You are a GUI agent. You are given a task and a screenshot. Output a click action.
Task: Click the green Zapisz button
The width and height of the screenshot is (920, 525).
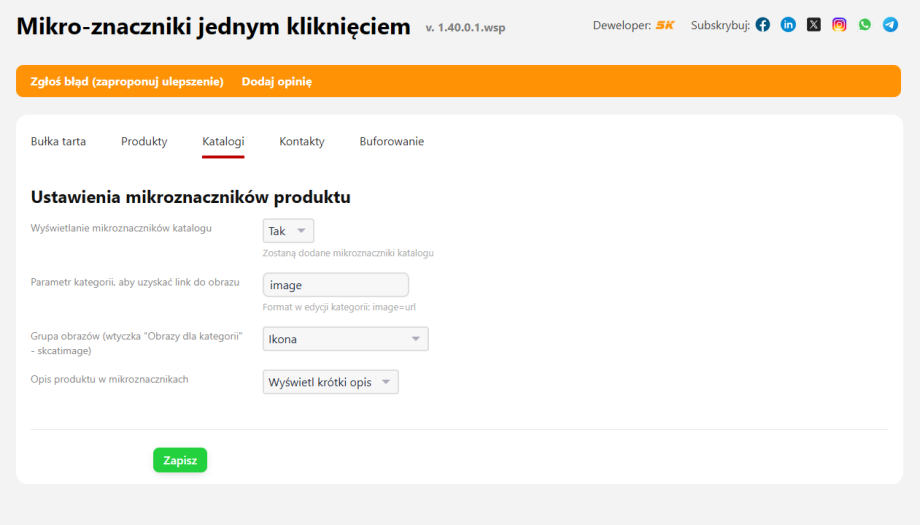[x=180, y=460]
